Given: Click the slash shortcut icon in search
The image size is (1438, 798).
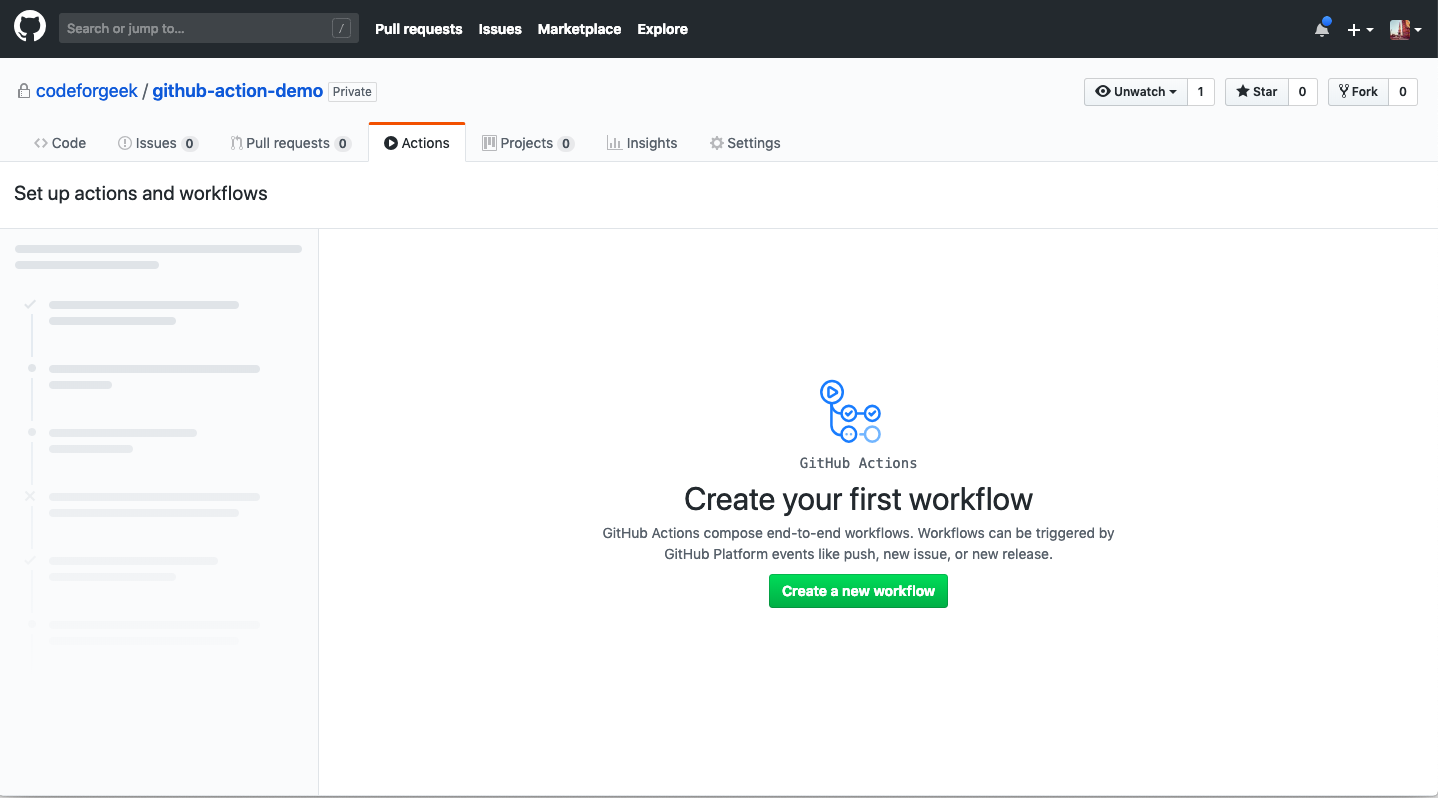Looking at the screenshot, I should [342, 29].
